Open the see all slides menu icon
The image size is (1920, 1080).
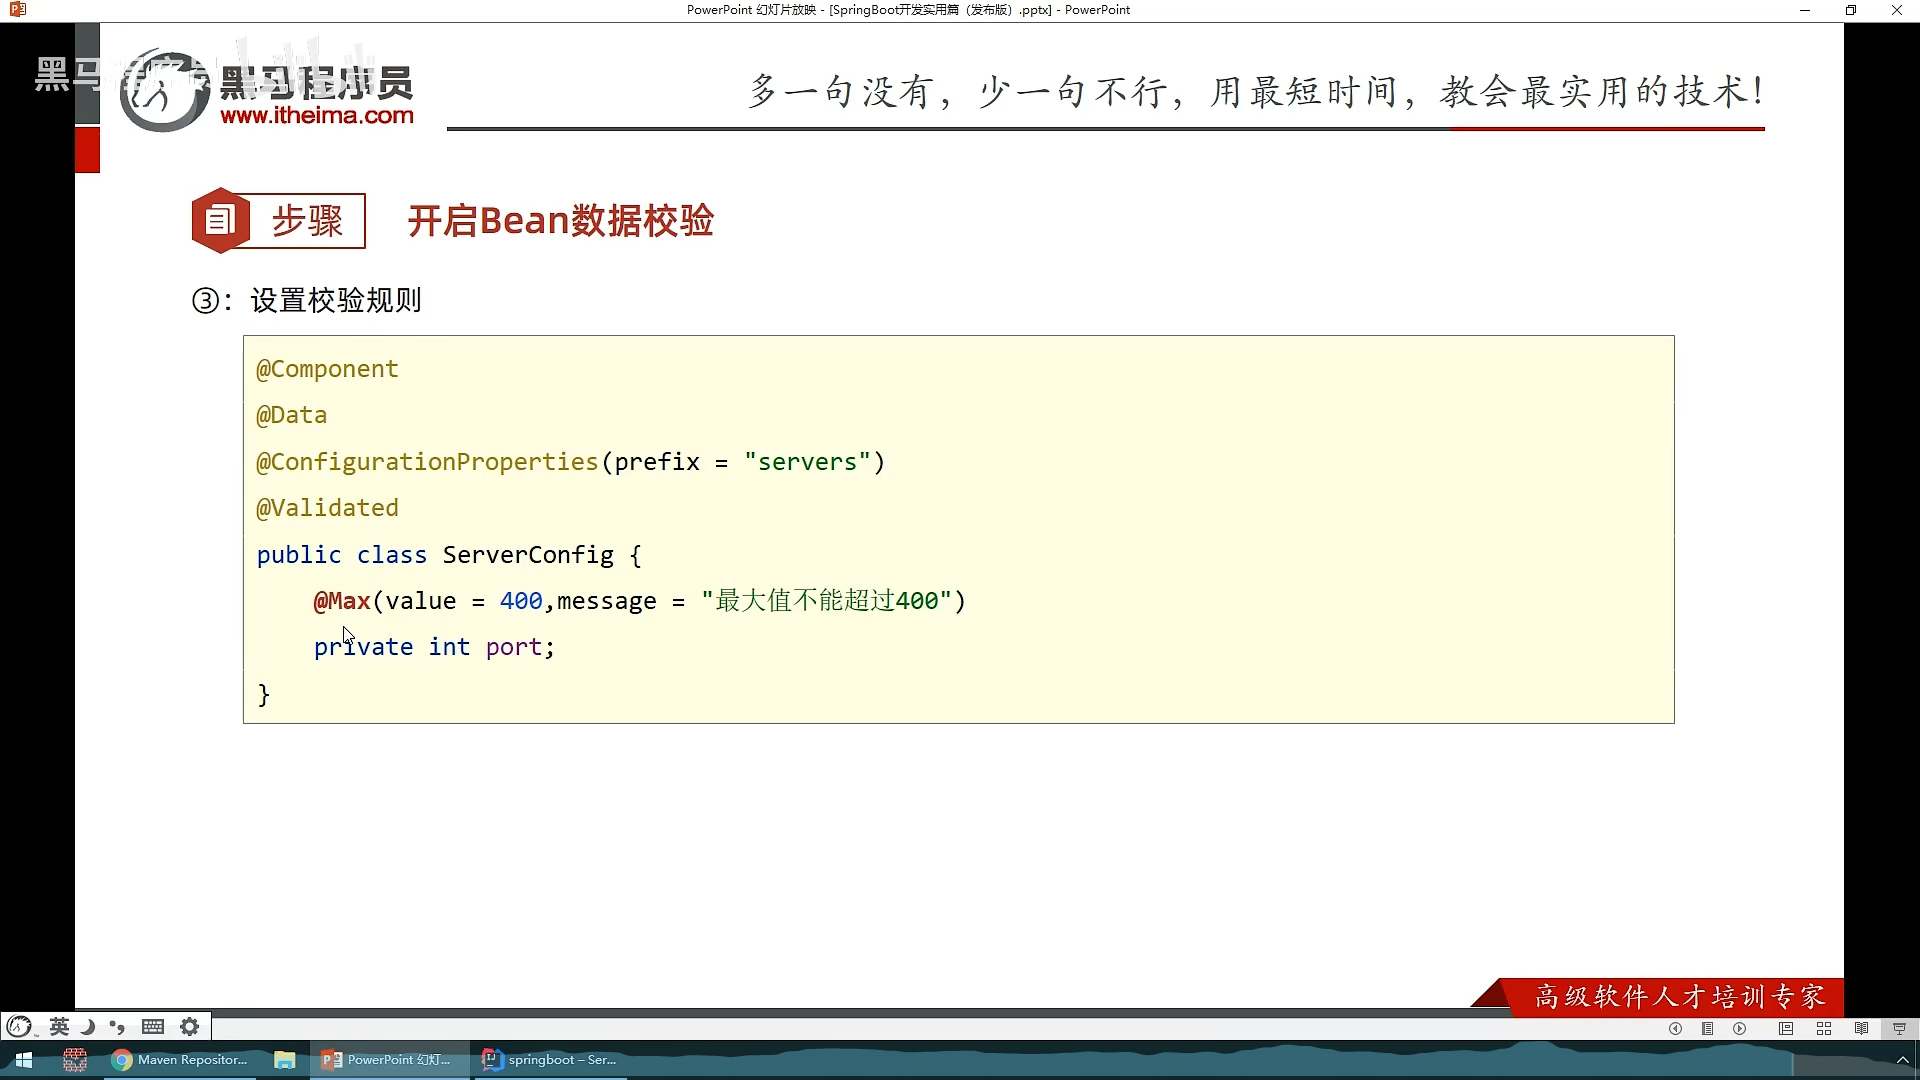click(x=1708, y=1028)
